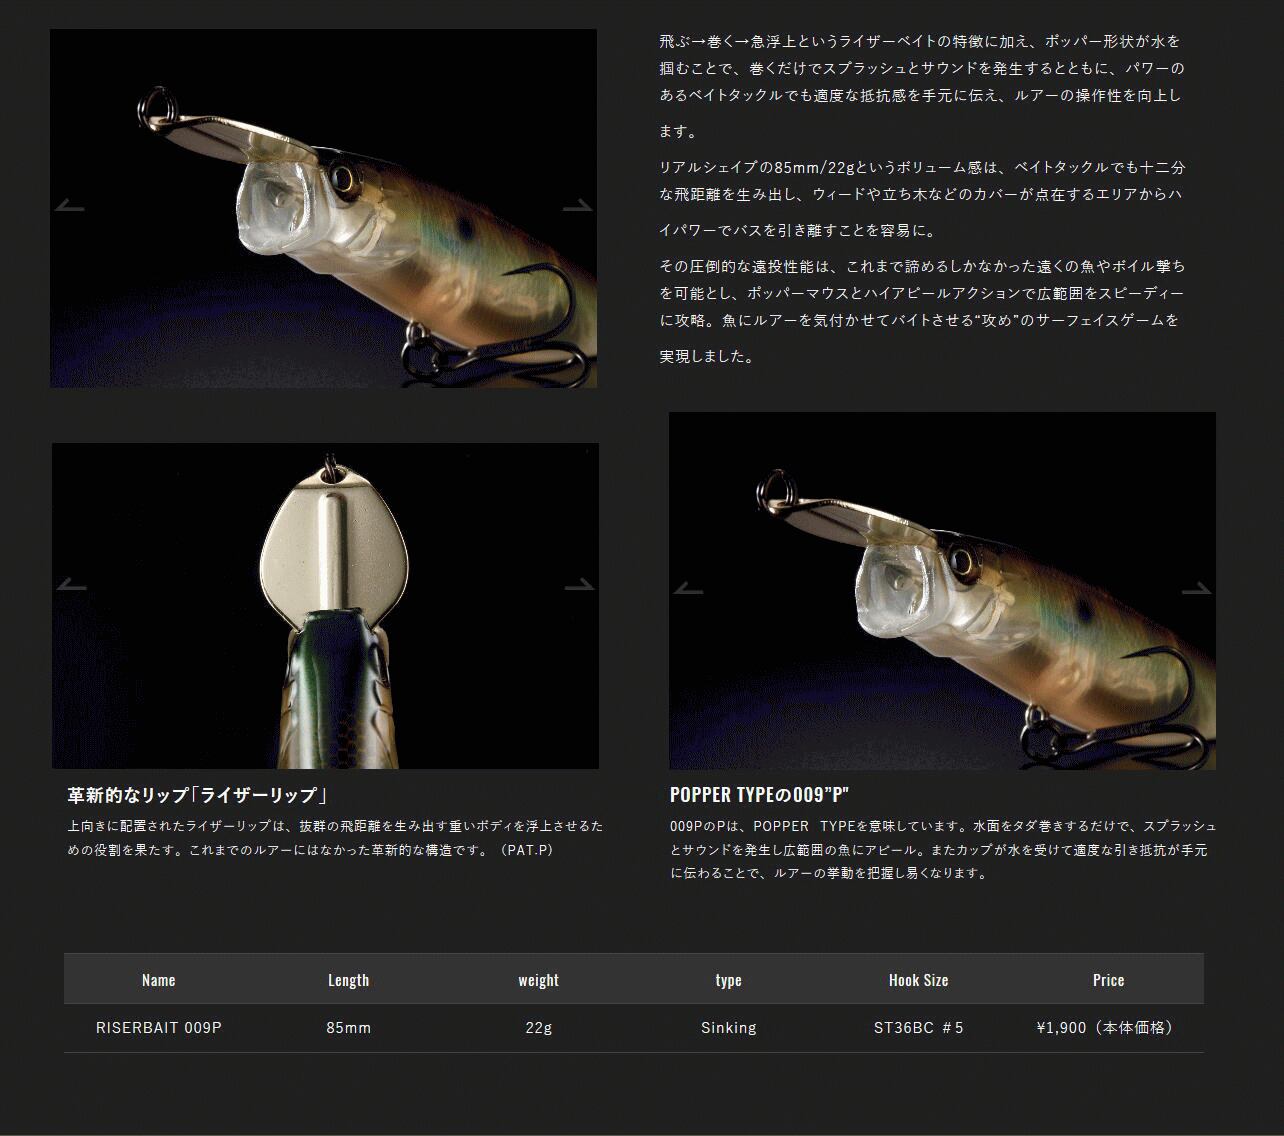Click the Hook Size column header
This screenshot has height=1136, width=1284.
coord(919,980)
